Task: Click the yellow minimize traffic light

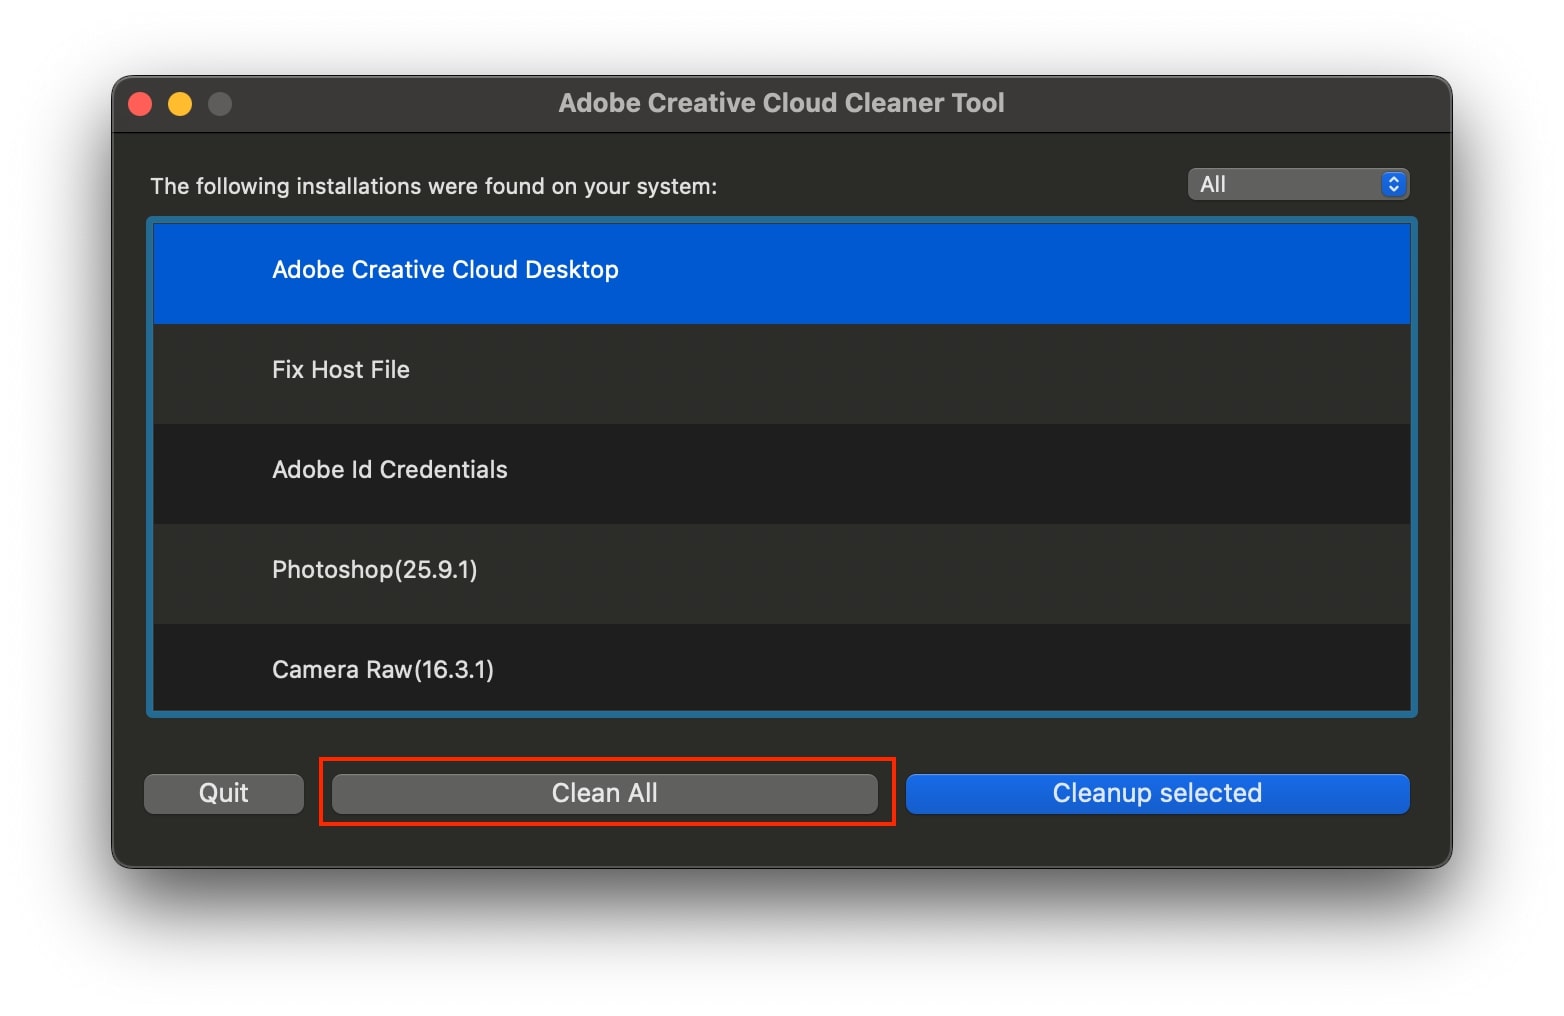Action: point(180,103)
